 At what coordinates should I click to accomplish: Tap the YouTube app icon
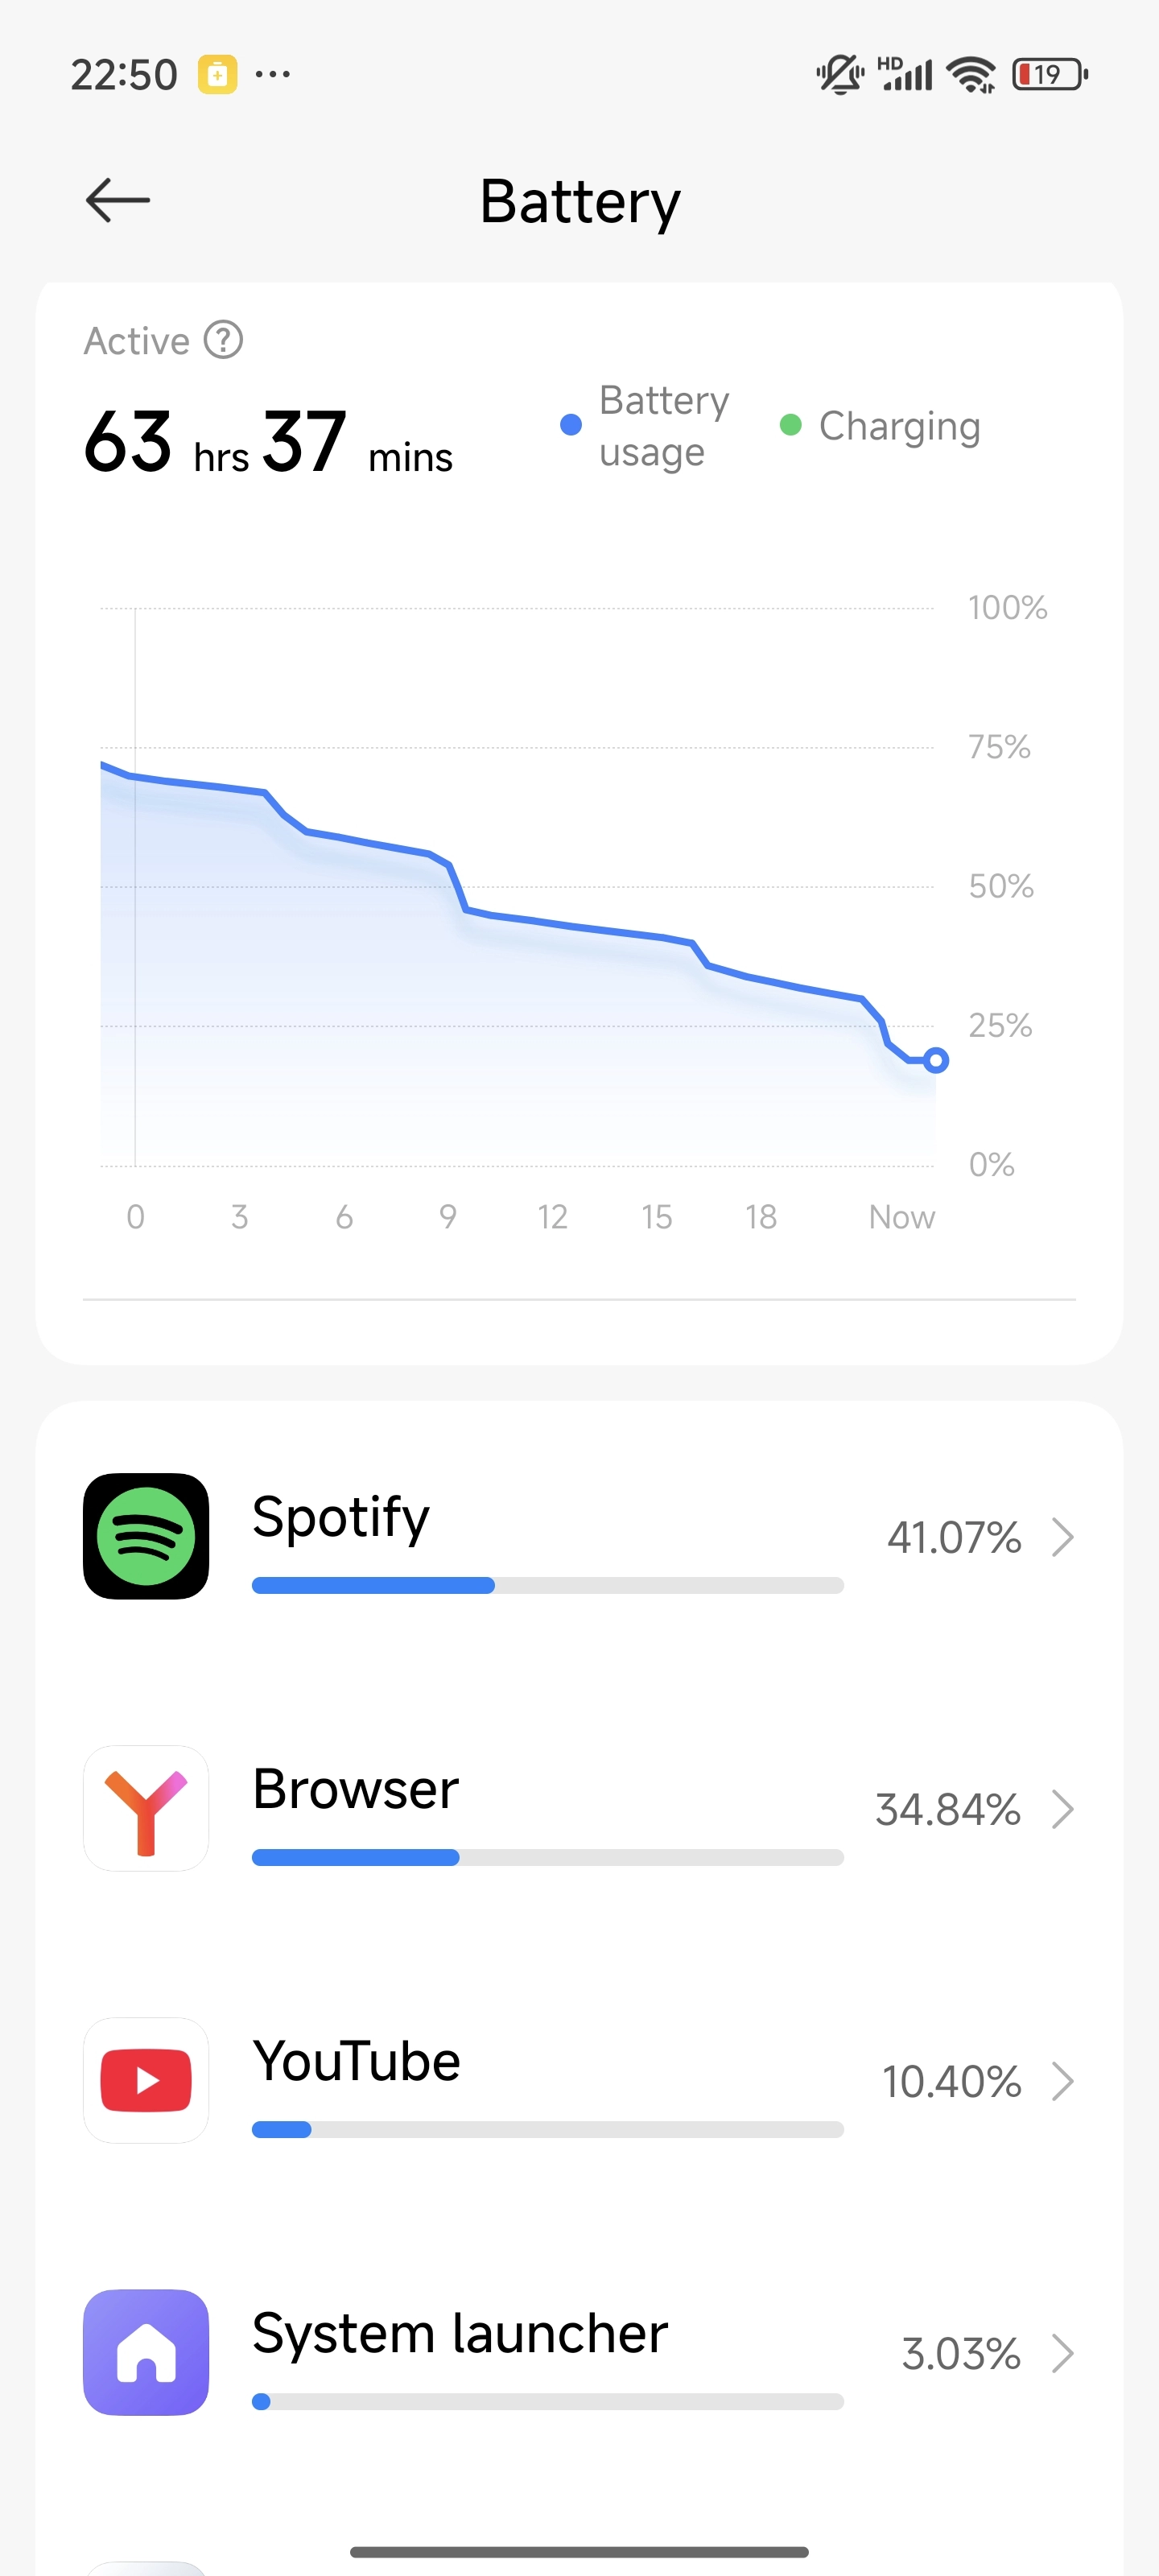(x=146, y=2079)
